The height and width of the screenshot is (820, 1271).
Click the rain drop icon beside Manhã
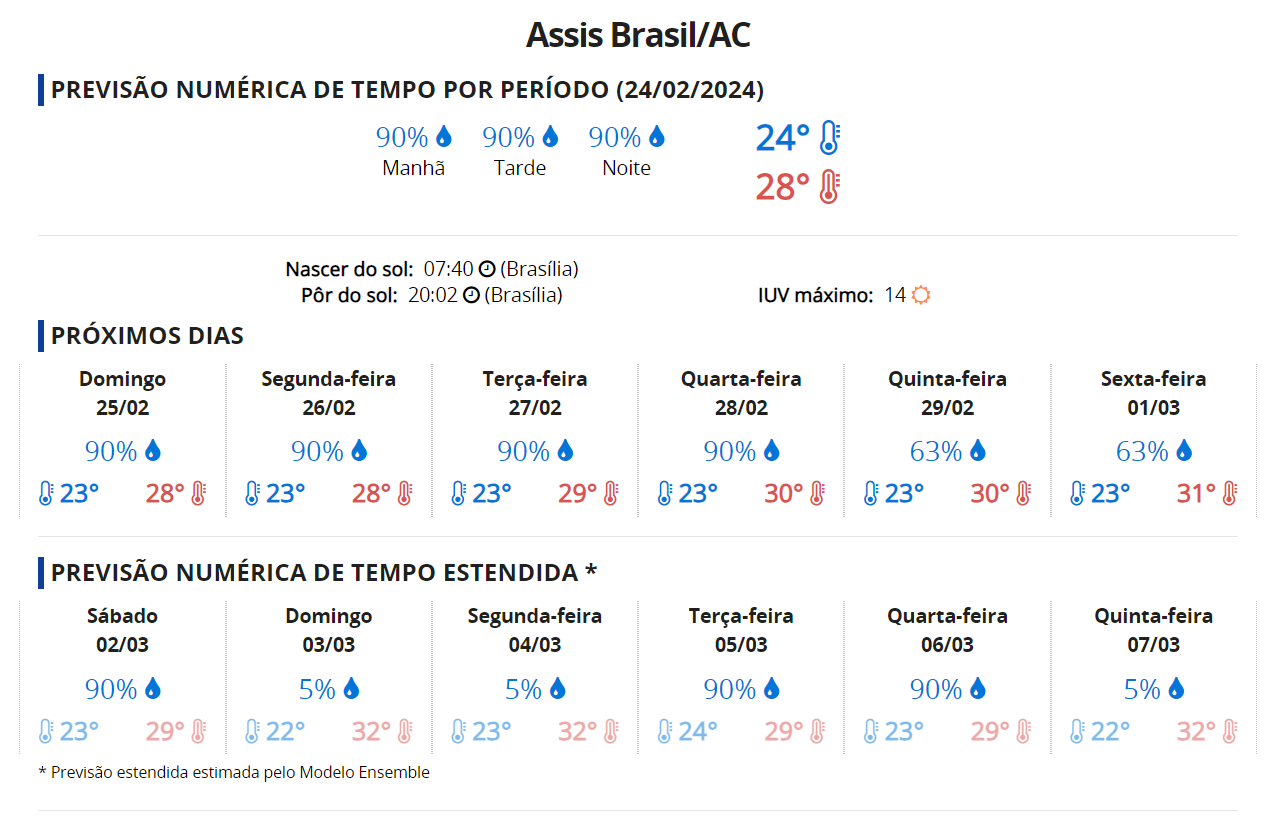(444, 137)
